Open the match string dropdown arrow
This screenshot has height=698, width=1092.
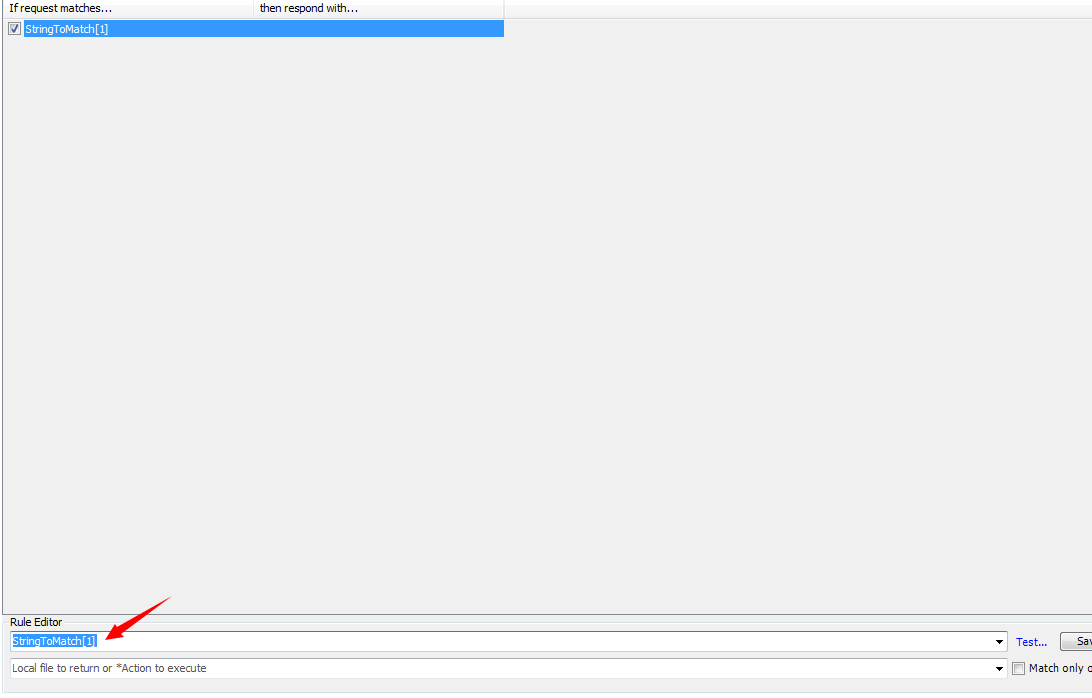(999, 642)
